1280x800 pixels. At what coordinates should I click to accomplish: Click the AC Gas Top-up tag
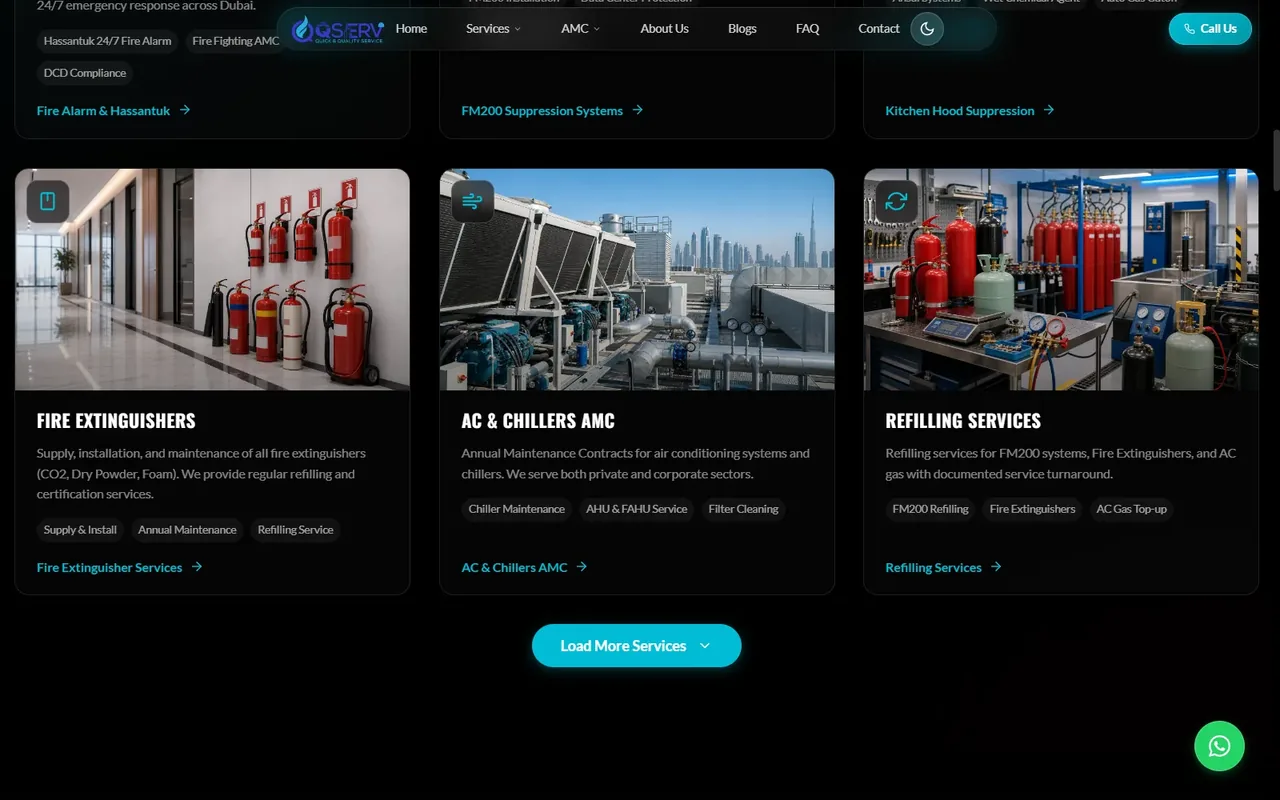[1131, 509]
